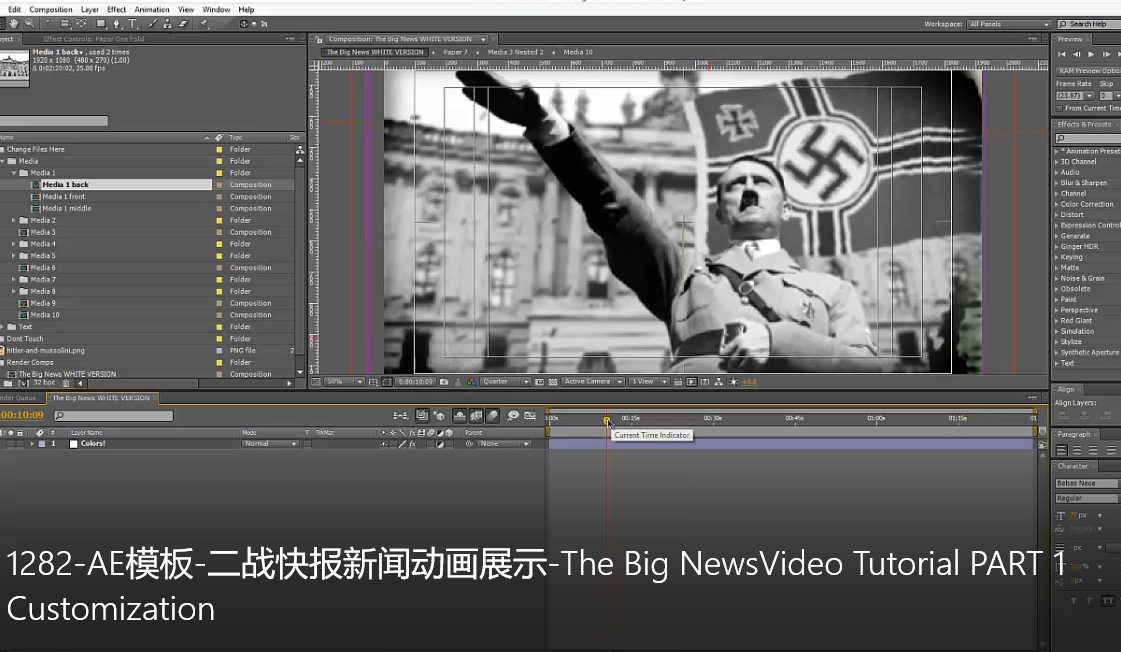Open the magnification 50% dropdown

[x=345, y=382]
